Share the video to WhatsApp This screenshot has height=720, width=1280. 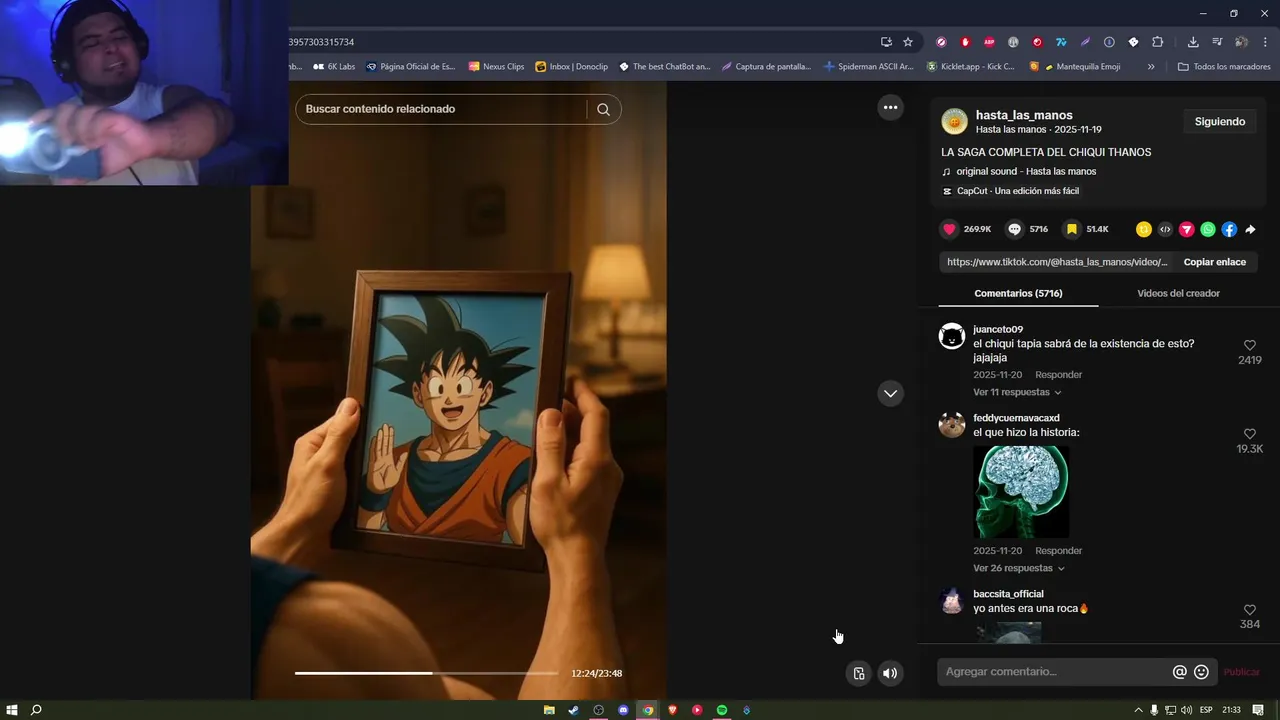(1208, 229)
